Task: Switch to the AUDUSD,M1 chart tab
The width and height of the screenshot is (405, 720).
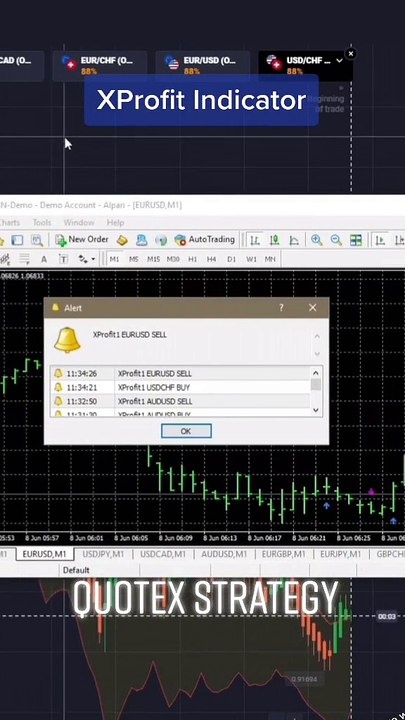Action: pyautogui.click(x=224, y=554)
